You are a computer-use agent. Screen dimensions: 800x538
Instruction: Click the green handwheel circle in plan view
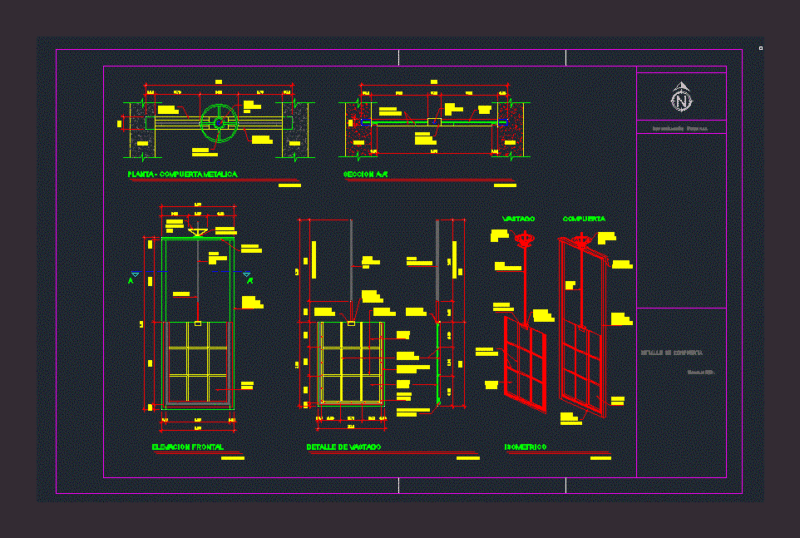(219, 123)
